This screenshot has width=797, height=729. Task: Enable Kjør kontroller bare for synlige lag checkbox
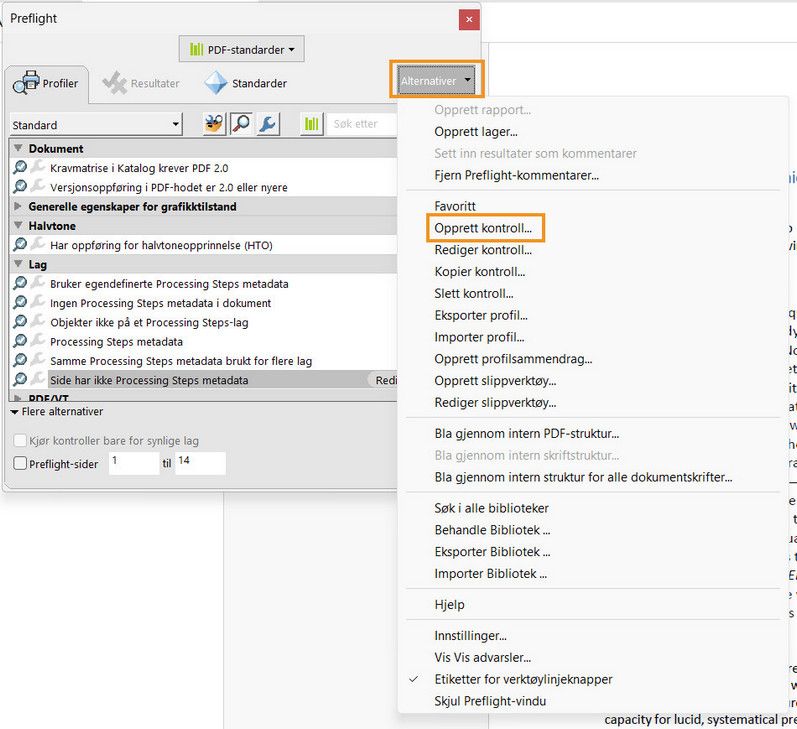point(20,440)
